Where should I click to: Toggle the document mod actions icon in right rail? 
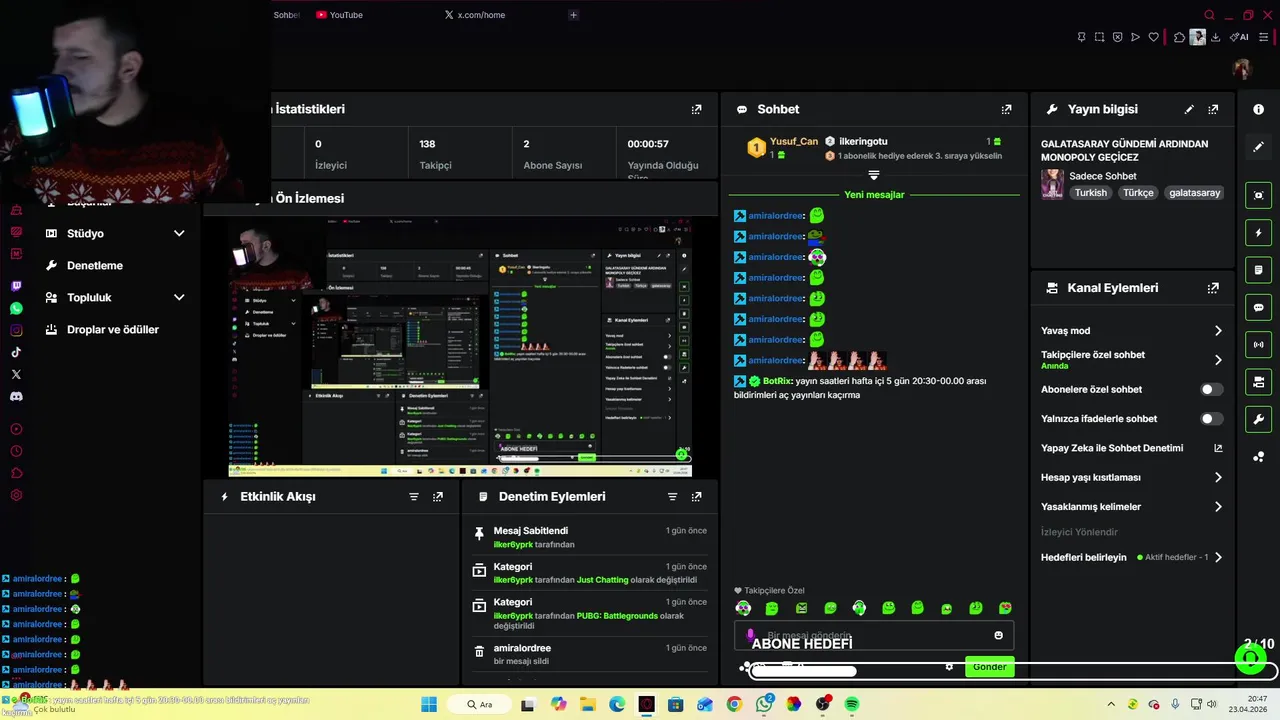1259,270
